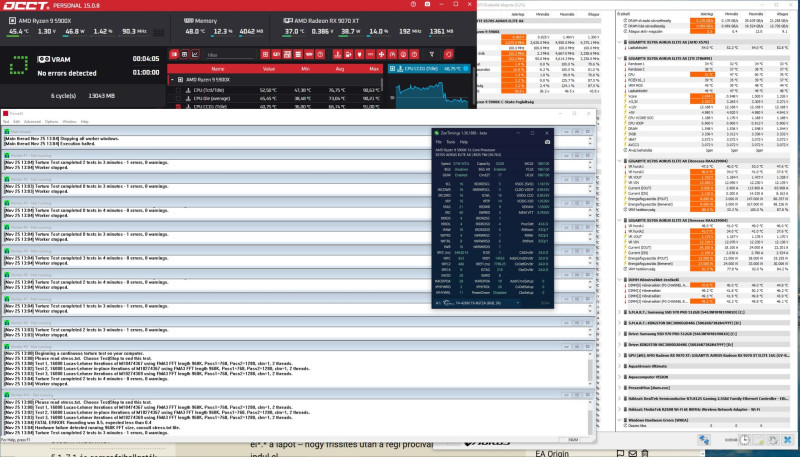Open Prime95 Advanced menu
Image resolution: width=800 pixels, height=457 pixels.
tap(32, 122)
